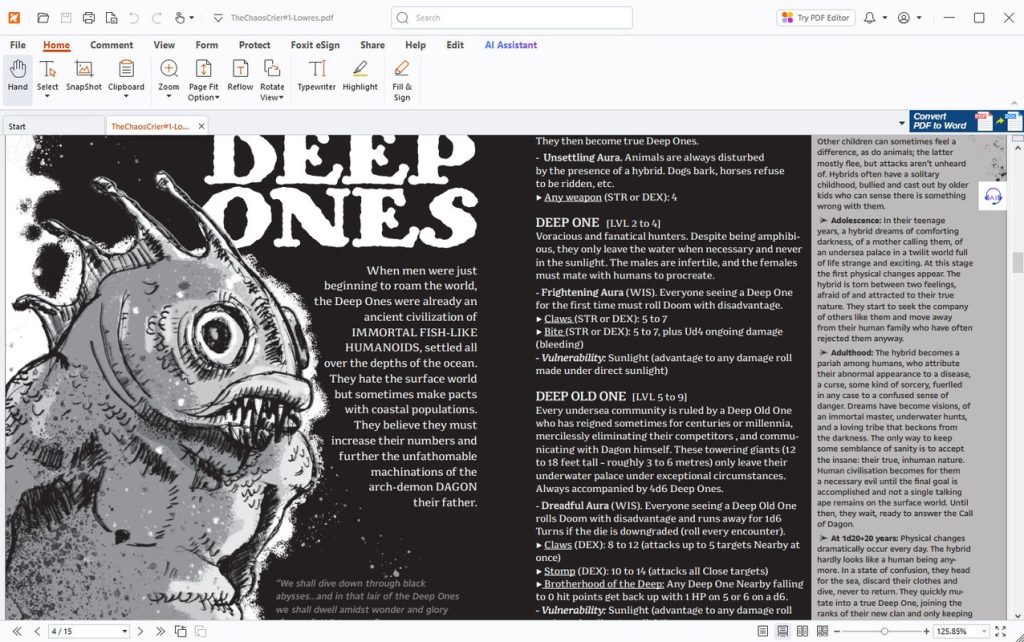
Task: Click the Undo arrow
Action: tap(134, 18)
